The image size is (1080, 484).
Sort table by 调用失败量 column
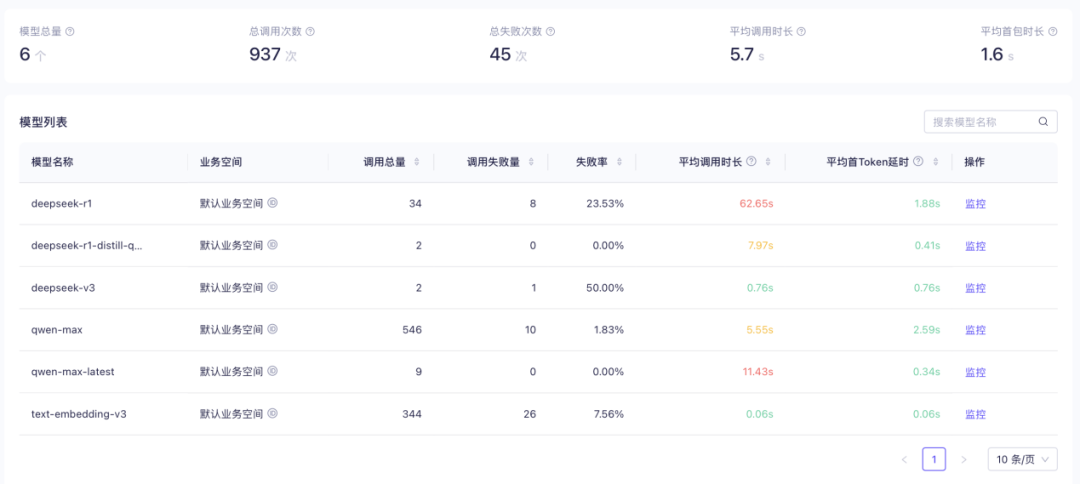[531, 162]
